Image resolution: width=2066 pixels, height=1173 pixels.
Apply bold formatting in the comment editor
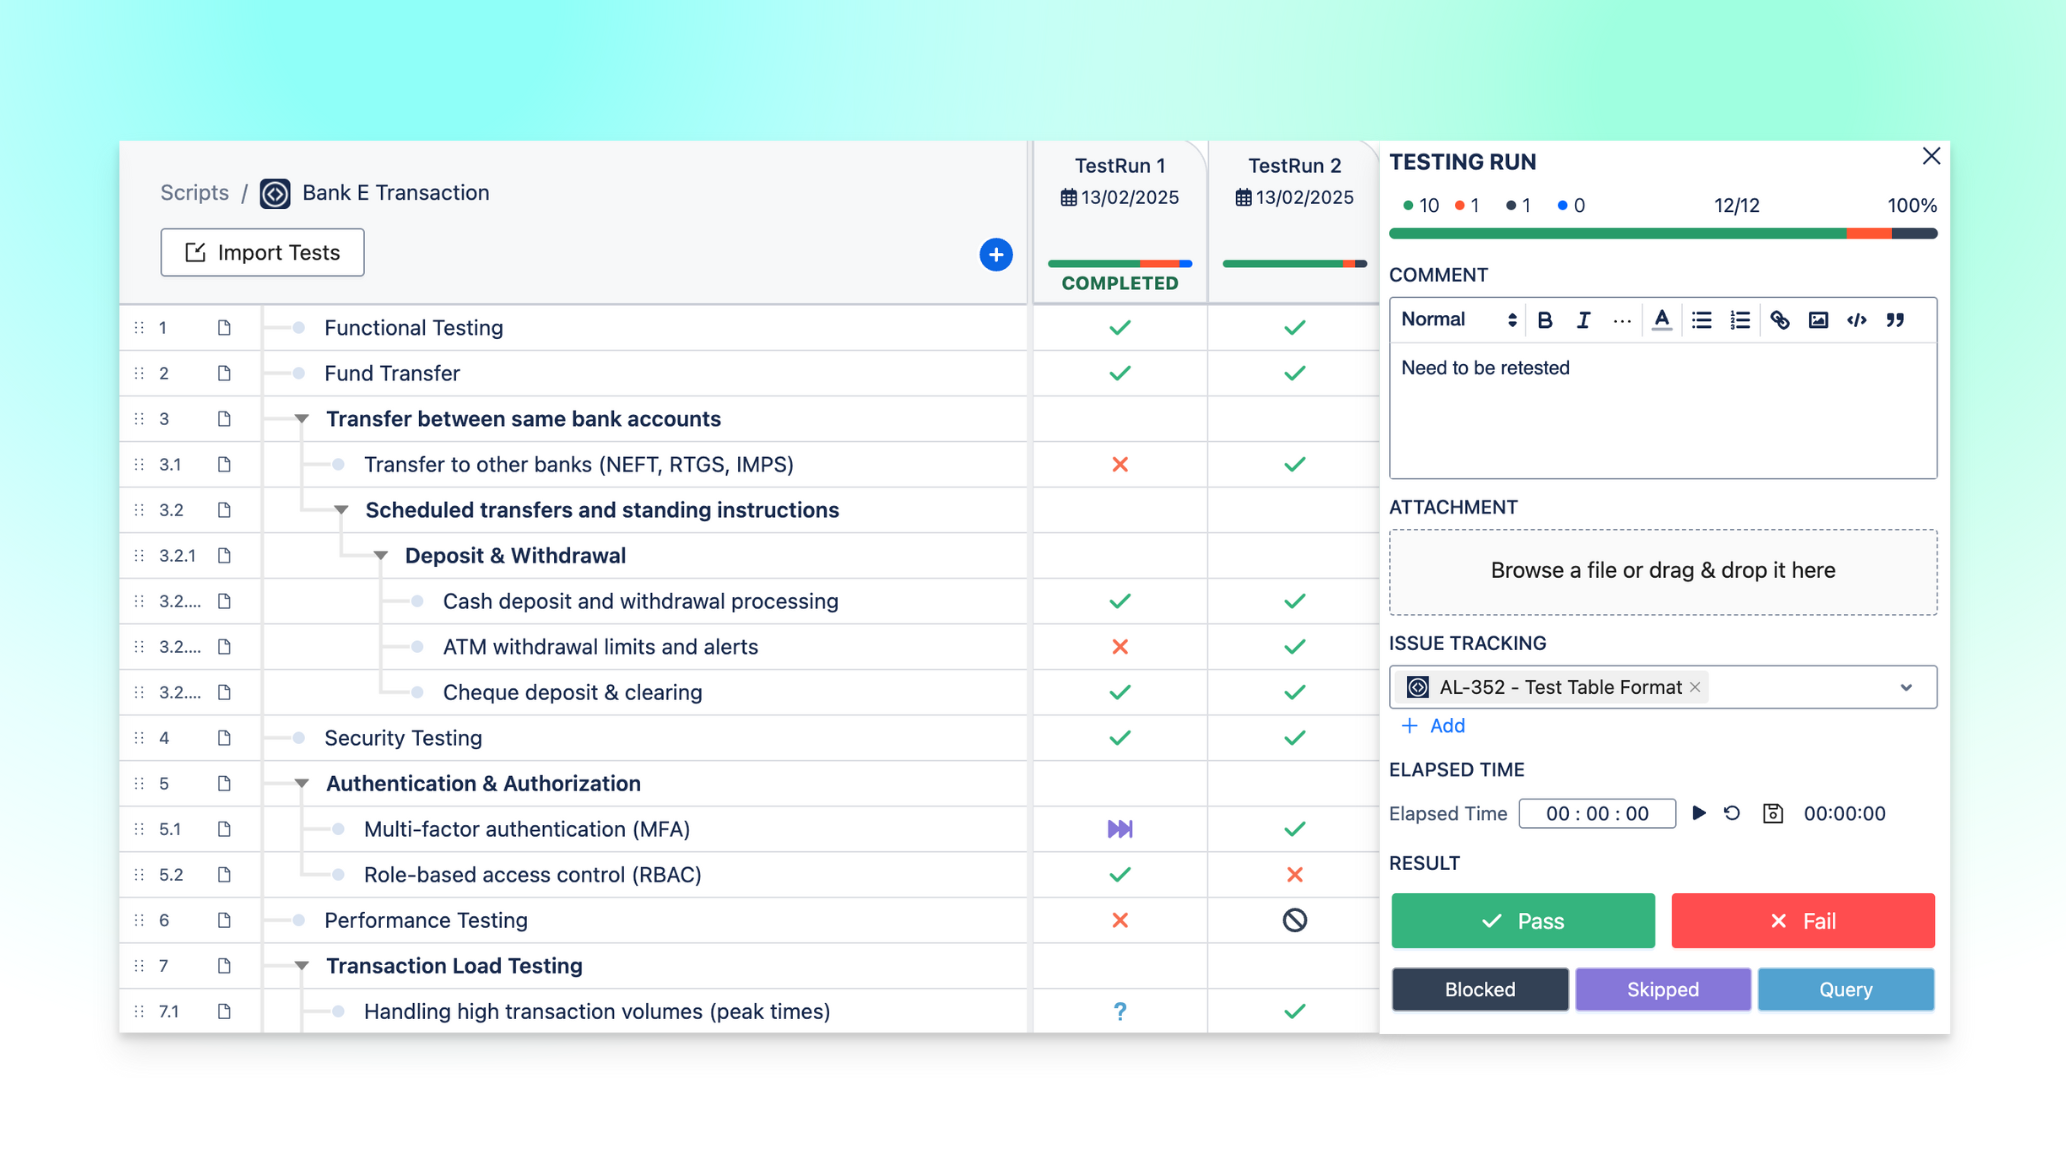click(1545, 320)
